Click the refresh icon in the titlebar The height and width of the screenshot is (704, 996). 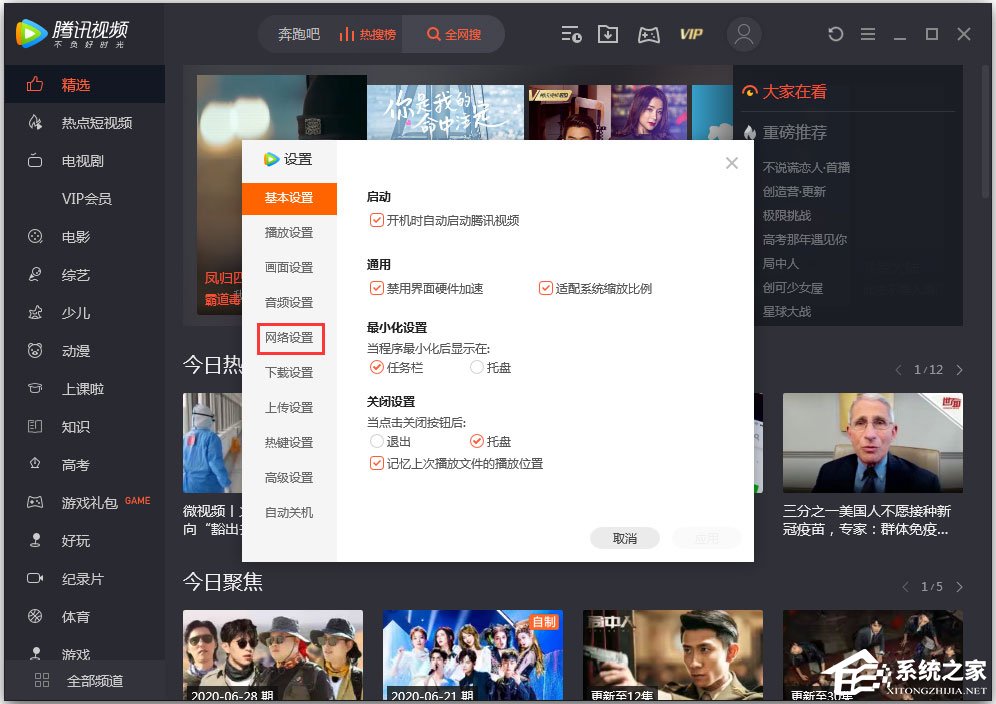click(835, 33)
